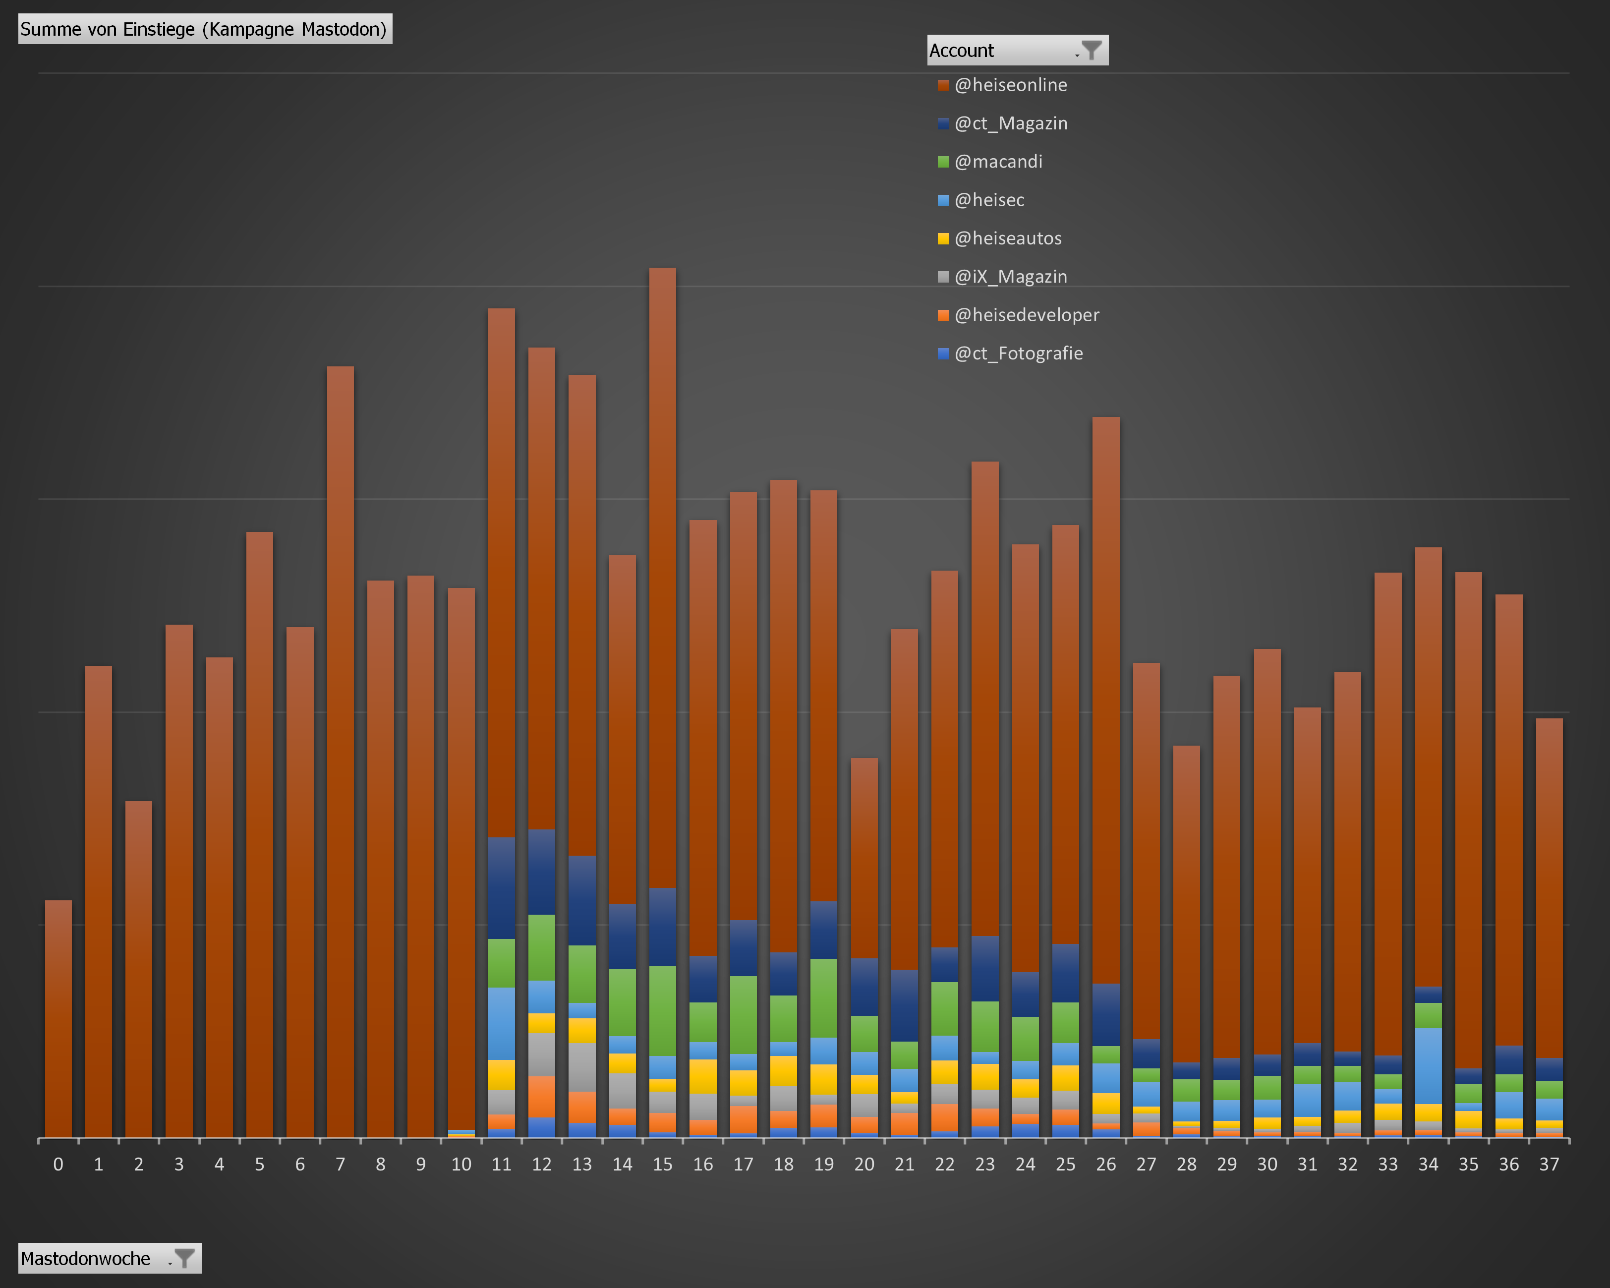Screen dimensions: 1610x1288
Task: Click the yellow @heiseautos legend marker
Action: [x=943, y=239]
